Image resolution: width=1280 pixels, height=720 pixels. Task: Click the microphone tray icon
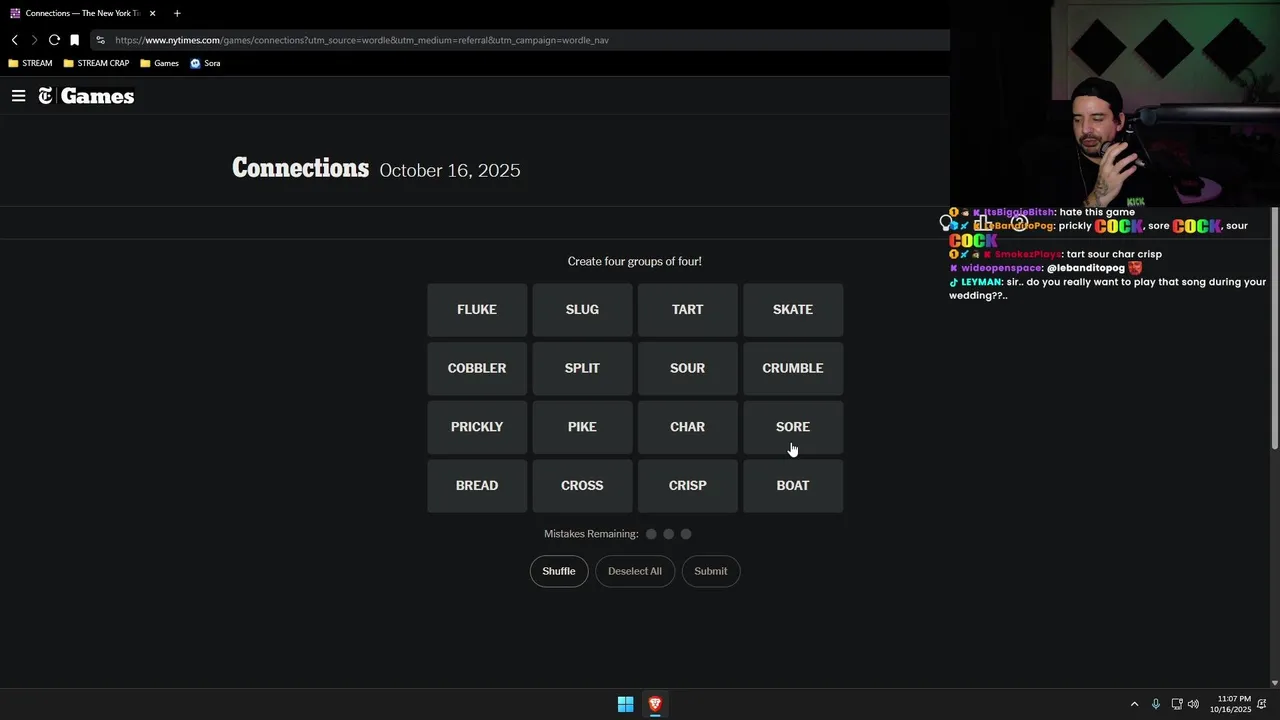(x=1155, y=704)
